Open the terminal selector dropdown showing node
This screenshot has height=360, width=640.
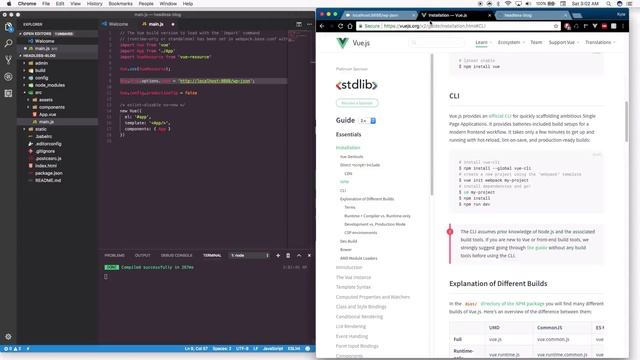tap(250, 256)
